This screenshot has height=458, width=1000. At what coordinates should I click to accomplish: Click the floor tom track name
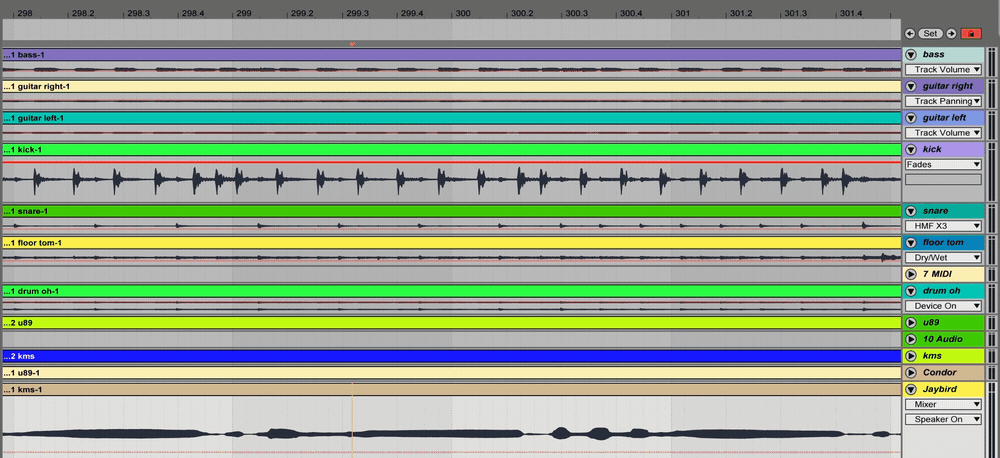tap(943, 242)
